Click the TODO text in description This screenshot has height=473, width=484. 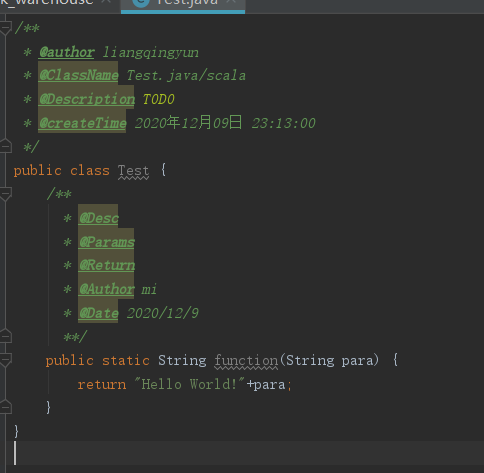[159, 99]
